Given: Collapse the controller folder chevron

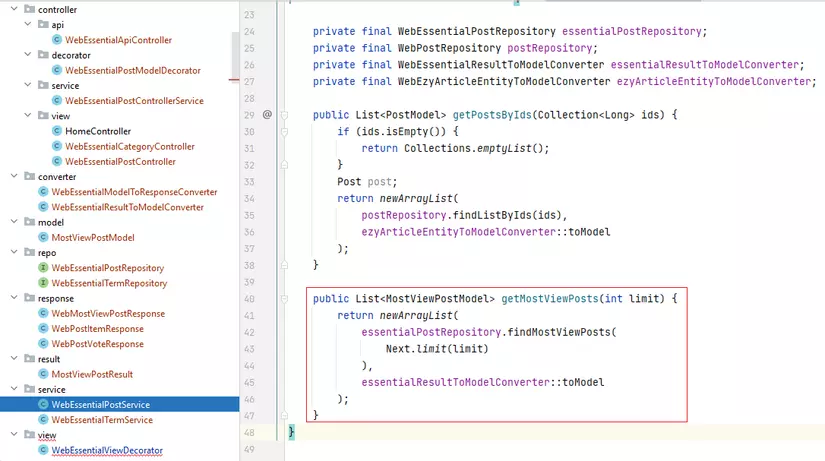Looking at the screenshot, I should 14,9.
